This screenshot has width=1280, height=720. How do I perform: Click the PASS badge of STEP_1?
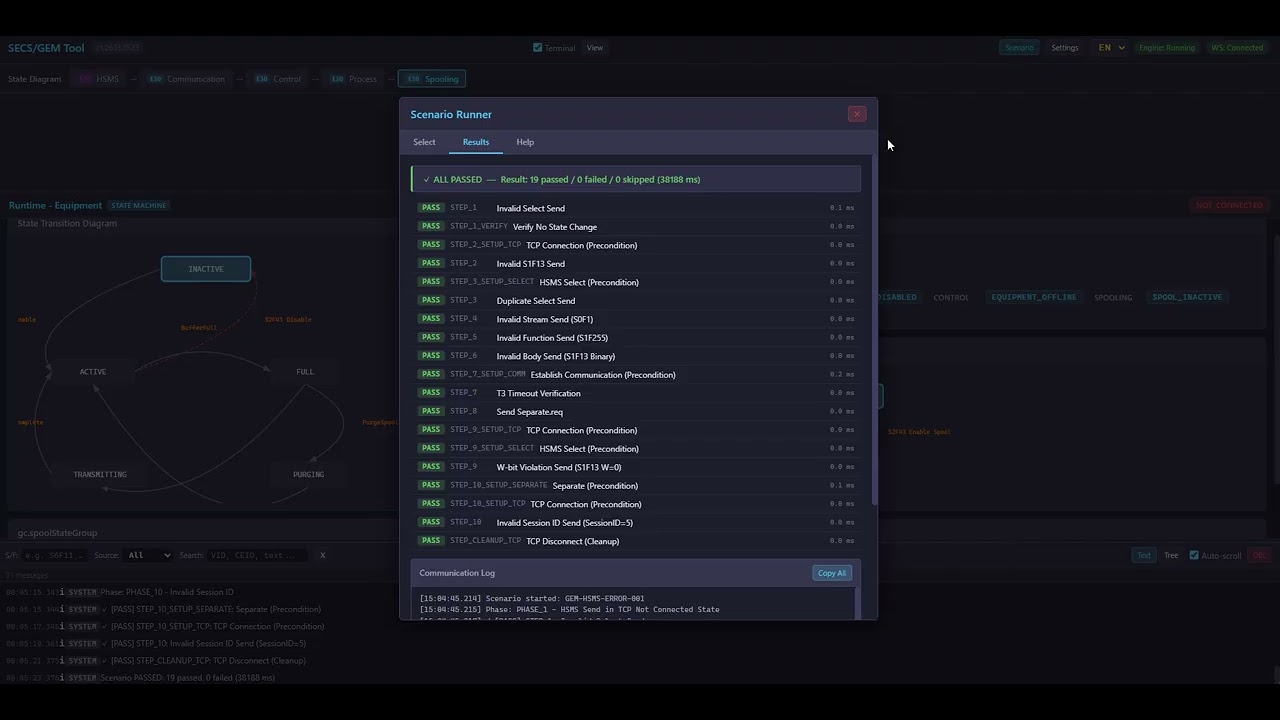coord(431,208)
